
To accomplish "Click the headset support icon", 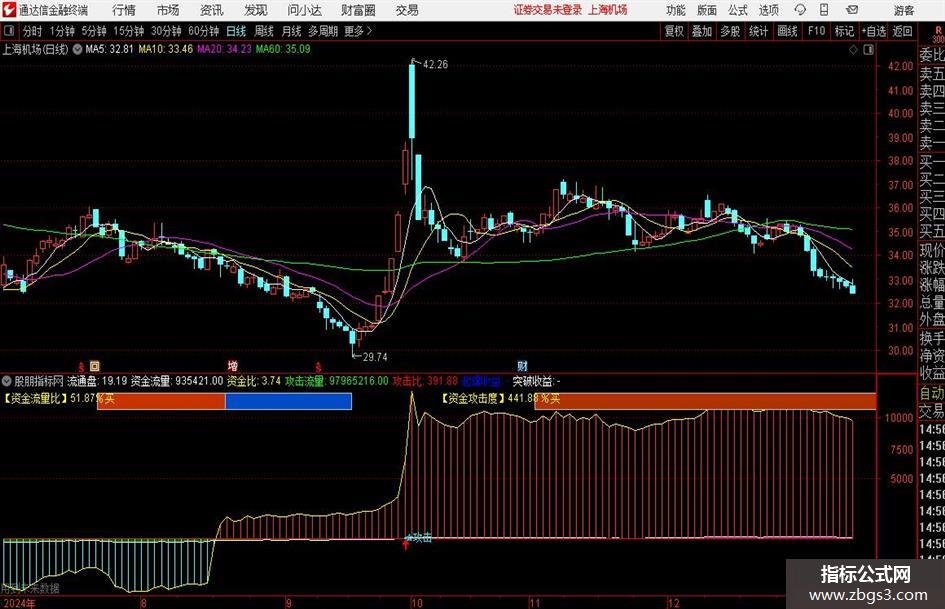I will (x=800, y=10).
